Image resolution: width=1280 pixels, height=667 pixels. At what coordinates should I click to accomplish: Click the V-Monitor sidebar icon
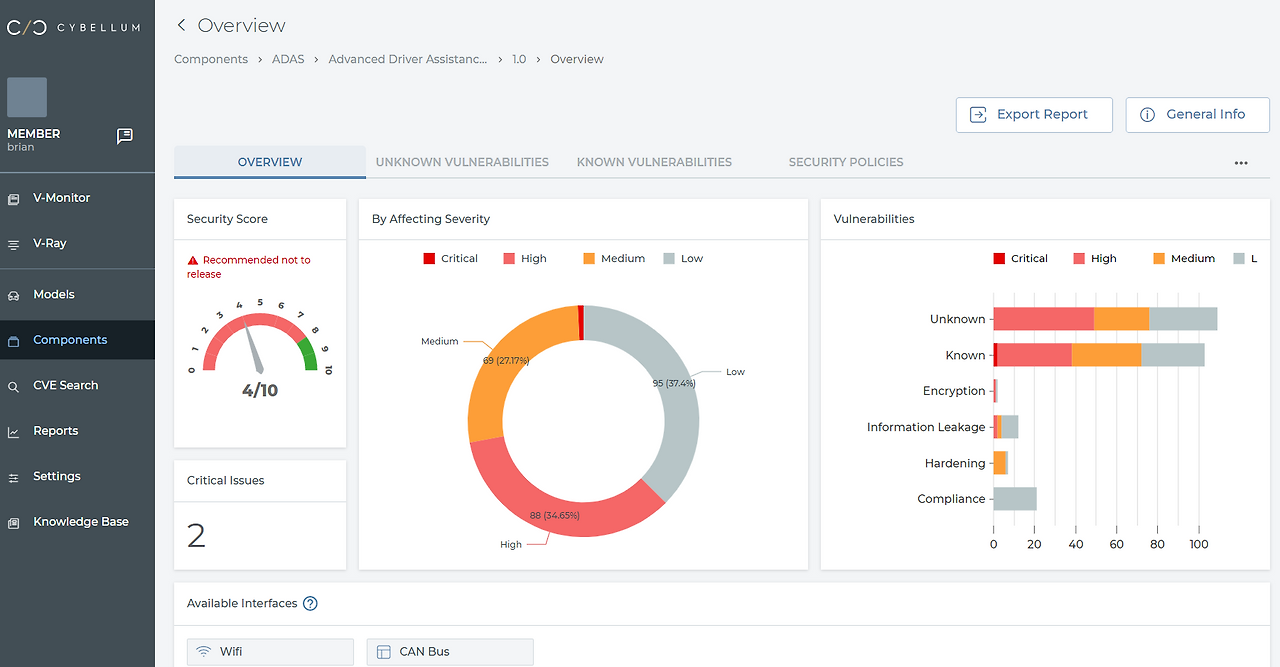click(x=13, y=199)
